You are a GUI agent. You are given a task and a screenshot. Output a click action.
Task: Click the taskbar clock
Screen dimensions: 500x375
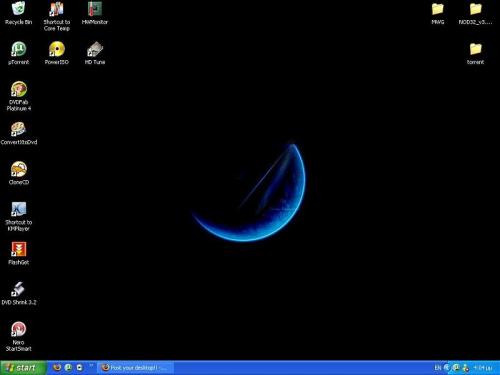(483, 368)
